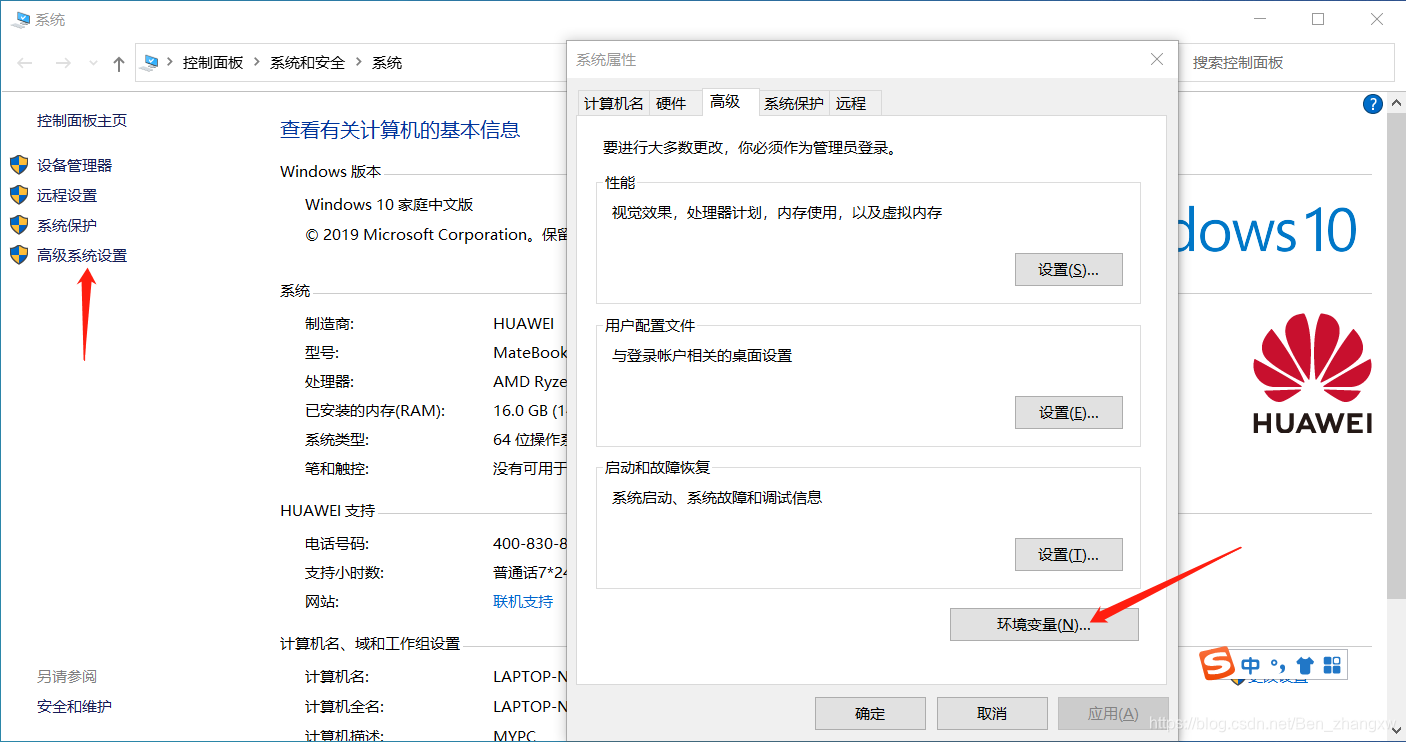1406x742 pixels.
Task: Click shield icon beside 系统保护
Action: click(19, 225)
